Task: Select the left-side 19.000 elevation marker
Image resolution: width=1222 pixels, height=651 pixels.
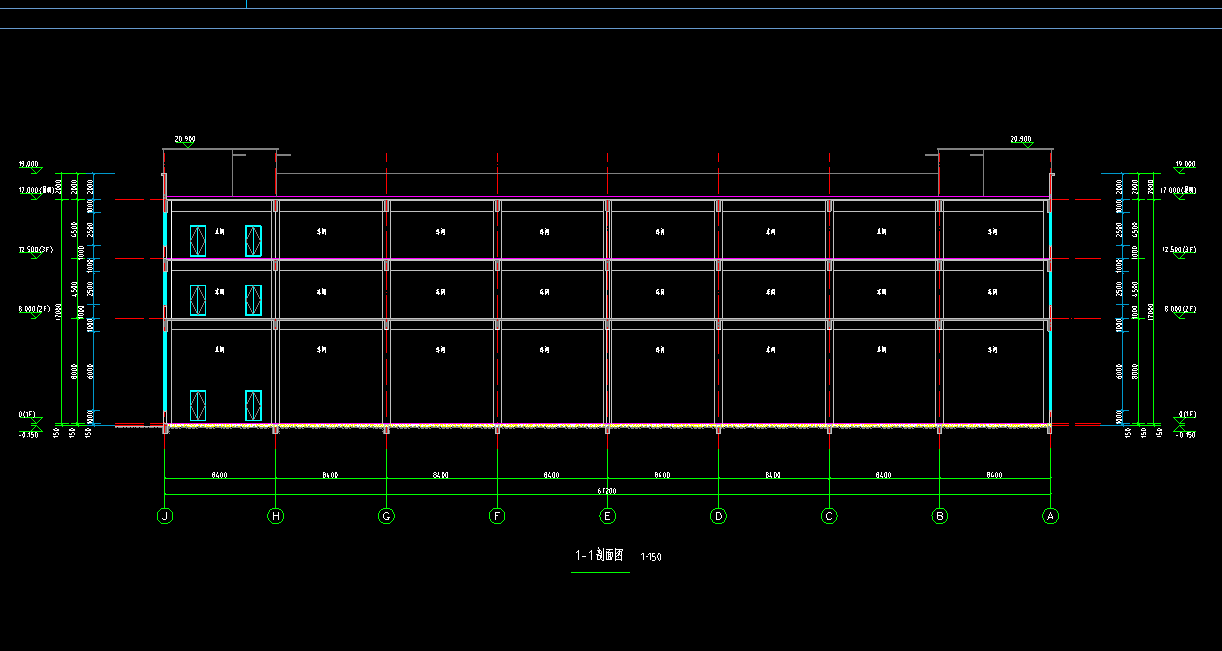Action: coord(28,163)
